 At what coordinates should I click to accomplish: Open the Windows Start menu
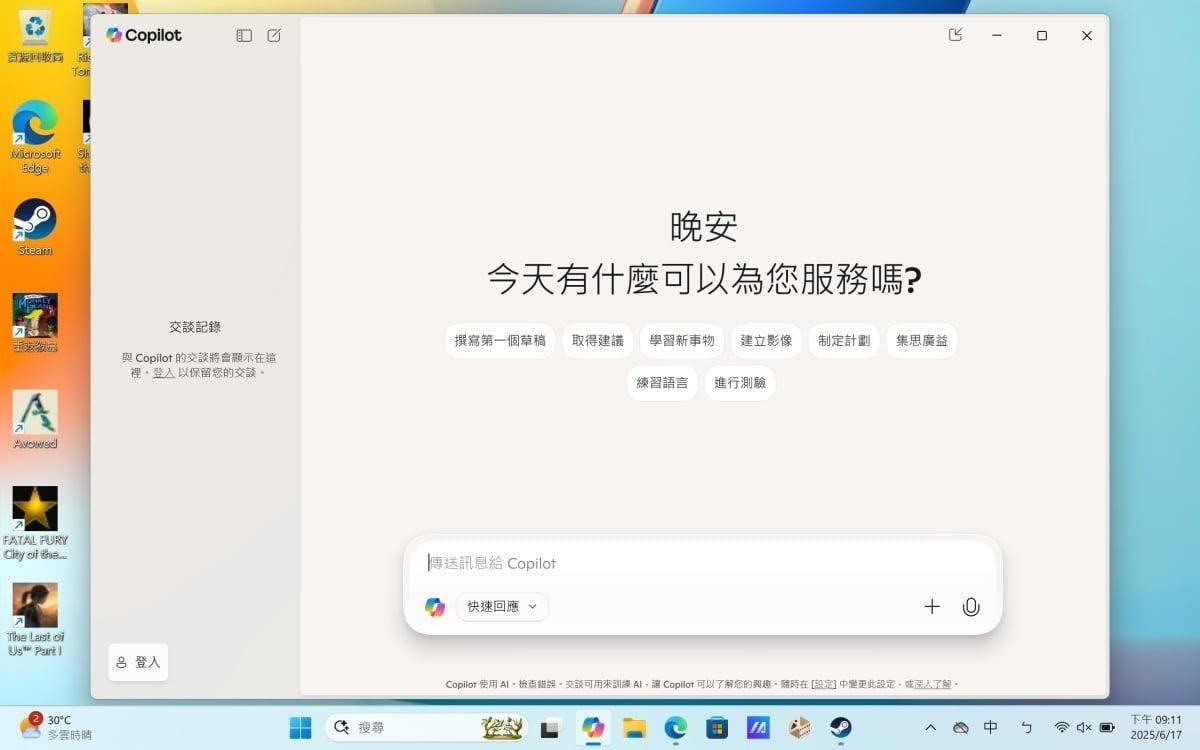300,727
